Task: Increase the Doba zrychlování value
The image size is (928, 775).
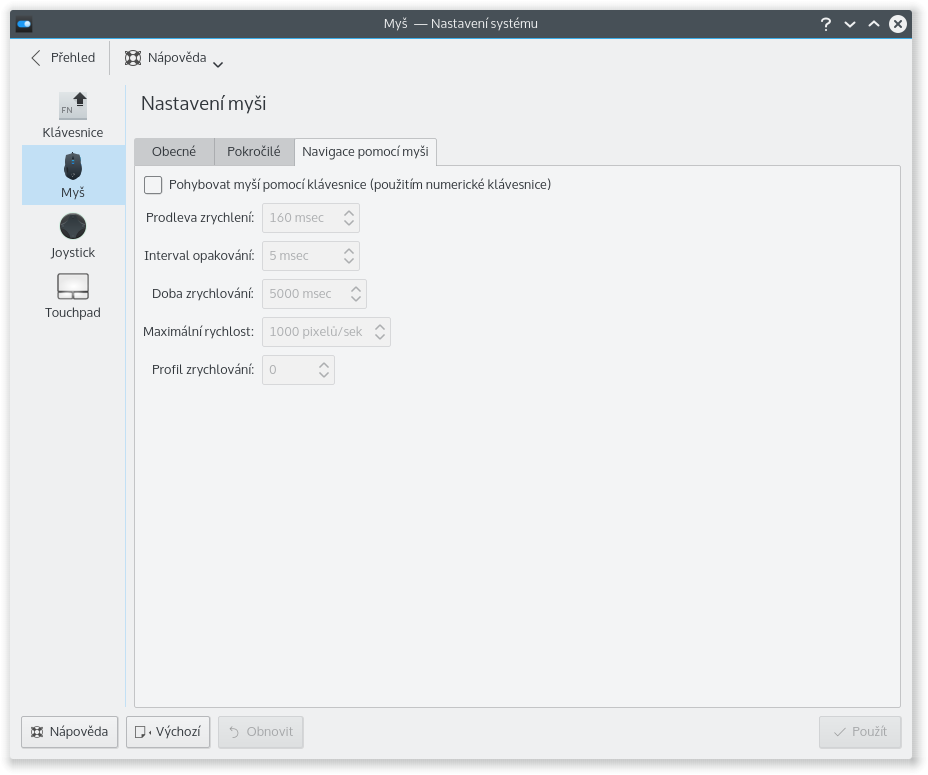Action: tap(356, 288)
